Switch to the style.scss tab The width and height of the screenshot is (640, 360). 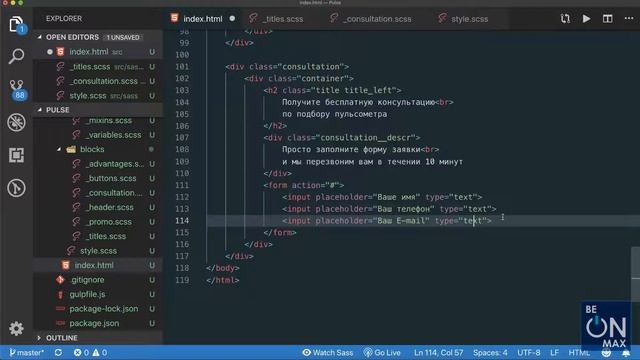point(469,19)
